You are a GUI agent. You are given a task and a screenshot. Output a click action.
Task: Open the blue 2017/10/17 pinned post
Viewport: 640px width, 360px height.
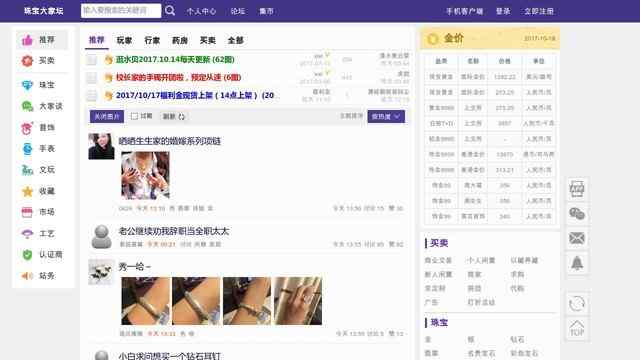(x=195, y=96)
